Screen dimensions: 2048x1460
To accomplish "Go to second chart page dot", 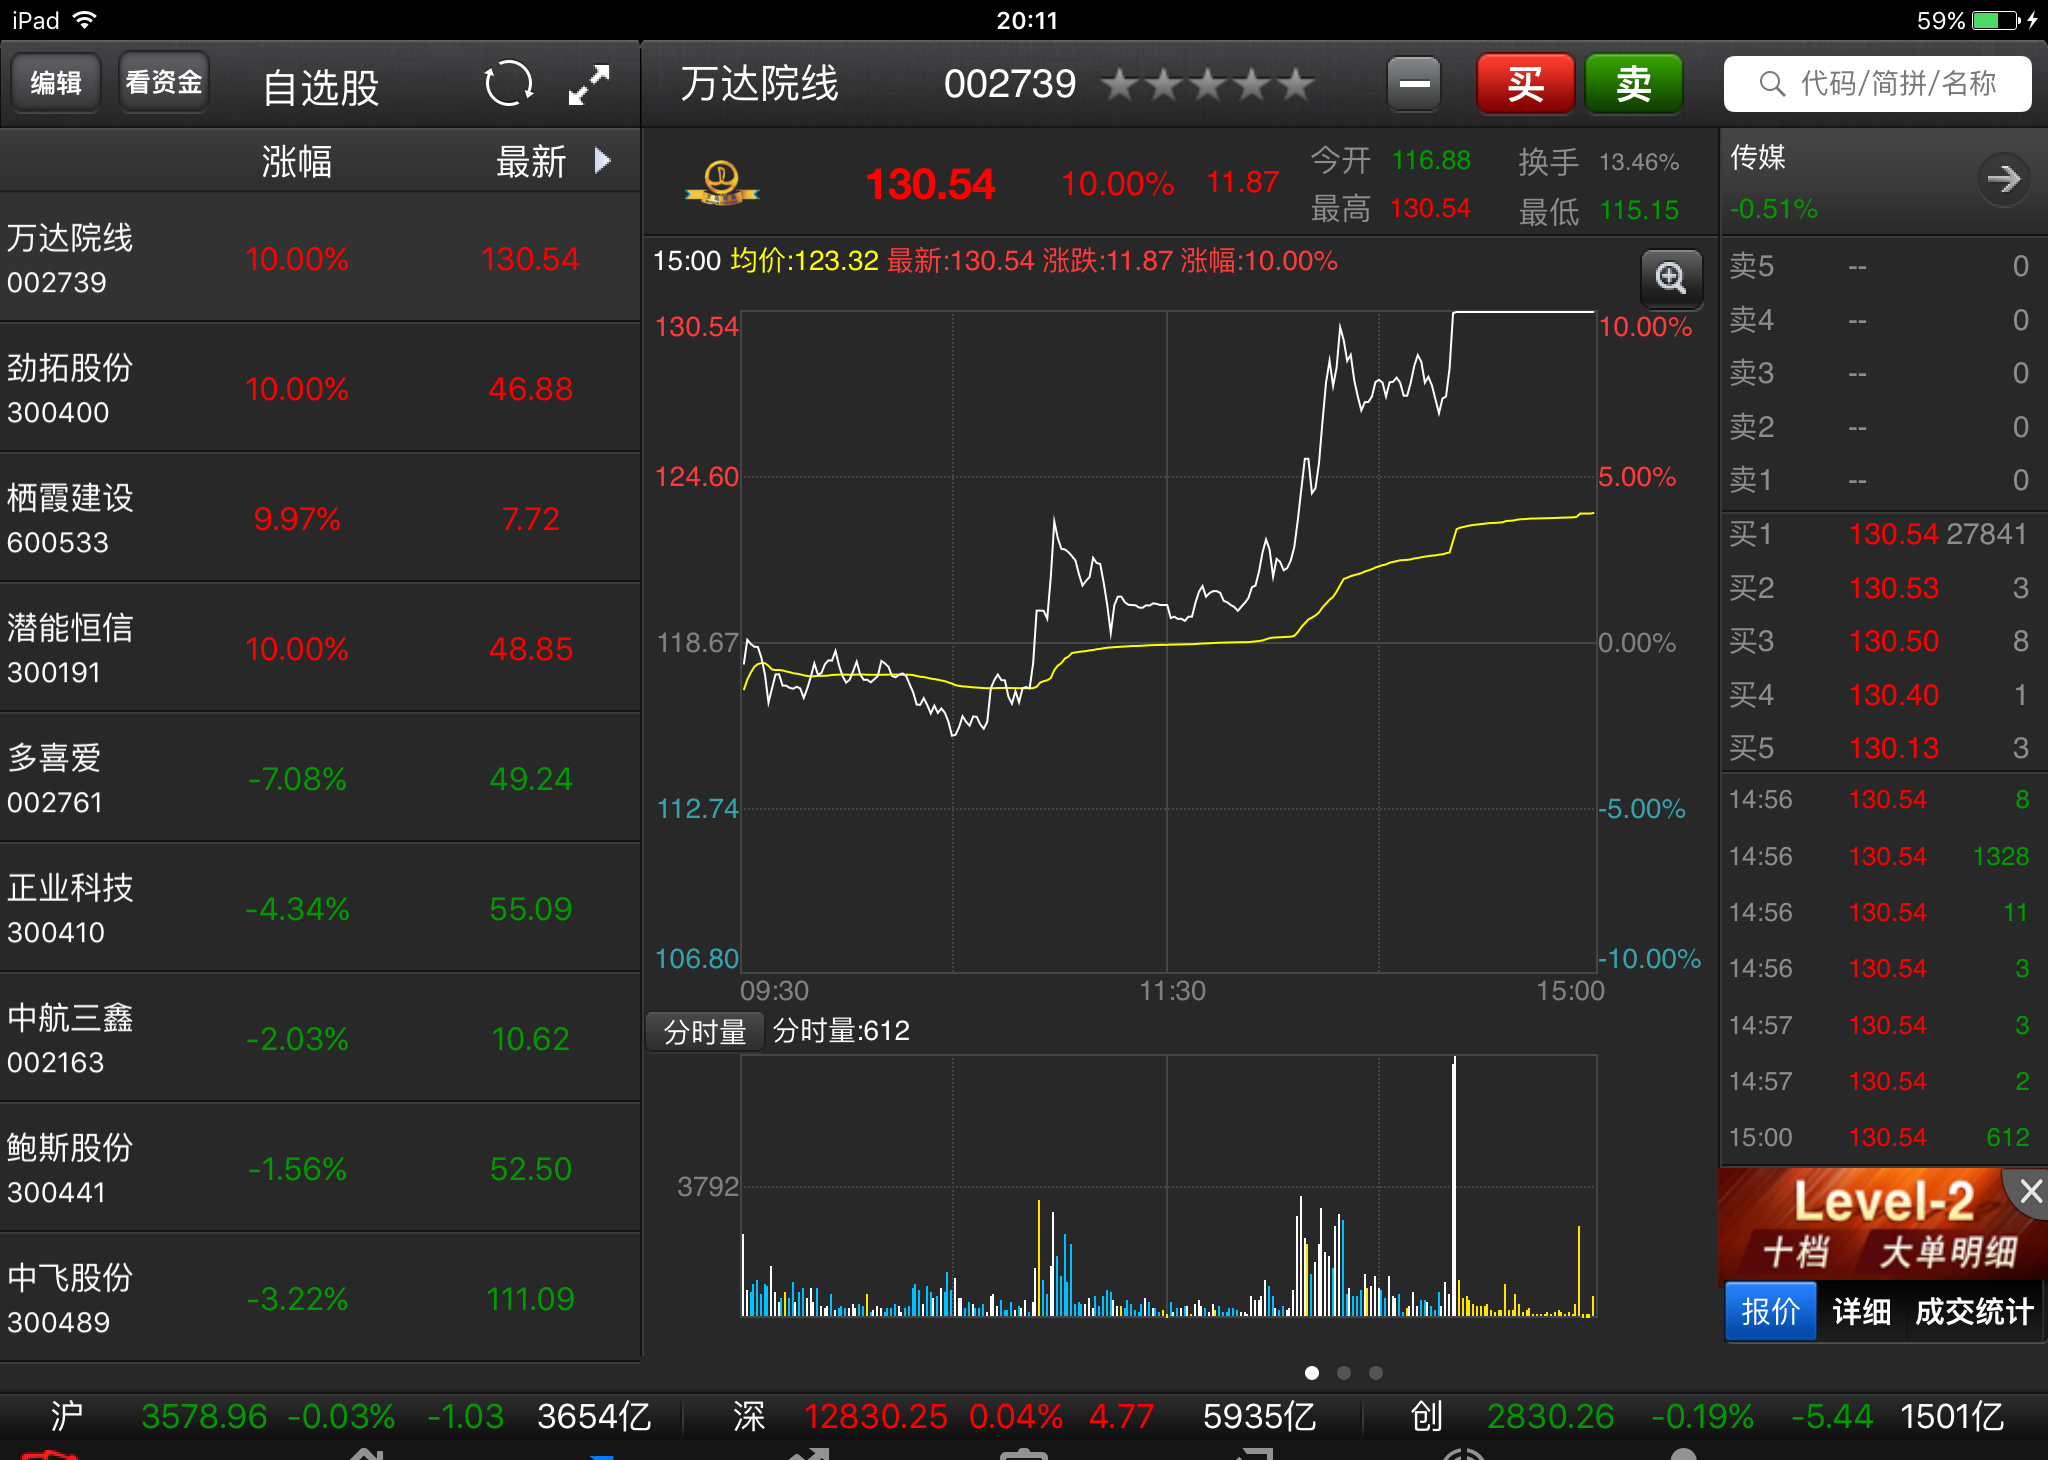I will [1344, 1373].
